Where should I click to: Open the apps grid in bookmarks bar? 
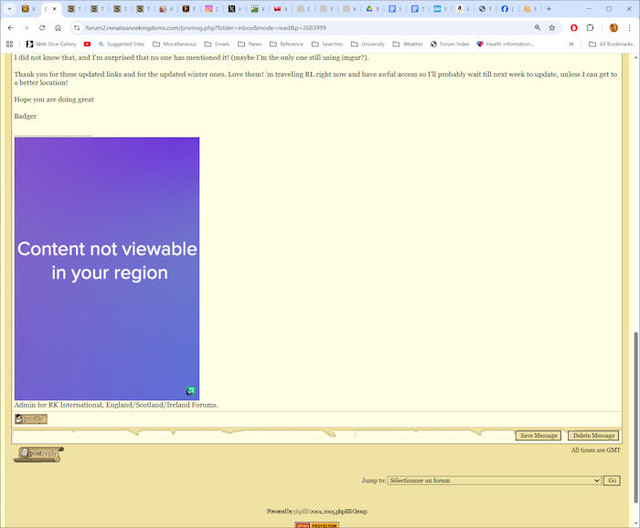point(10,44)
